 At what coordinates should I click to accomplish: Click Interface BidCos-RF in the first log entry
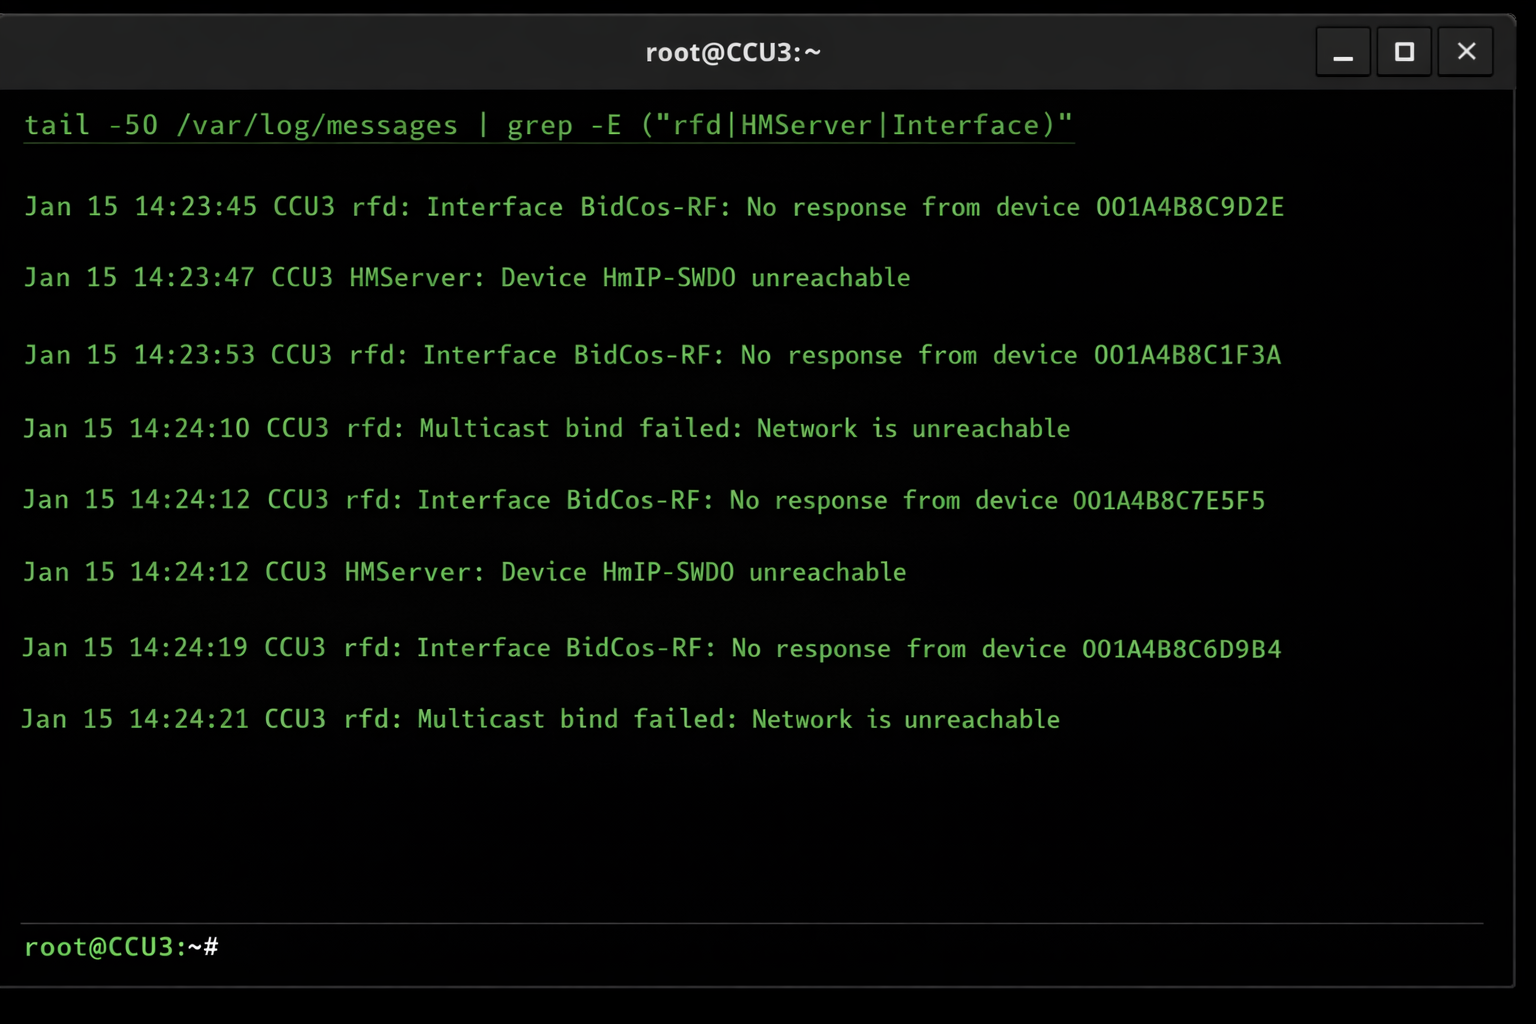pyautogui.click(x=575, y=207)
